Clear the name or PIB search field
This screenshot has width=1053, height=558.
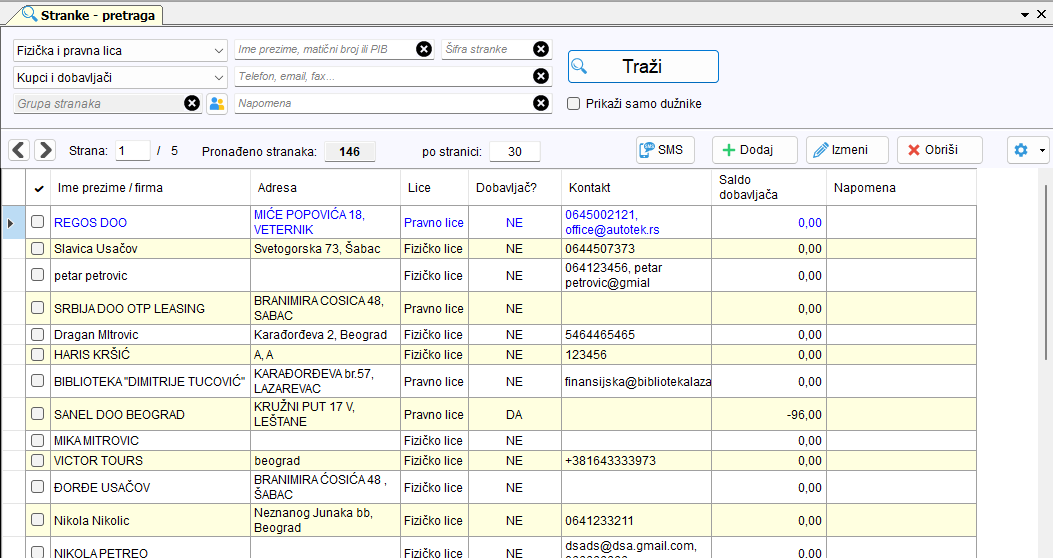tap(424, 49)
